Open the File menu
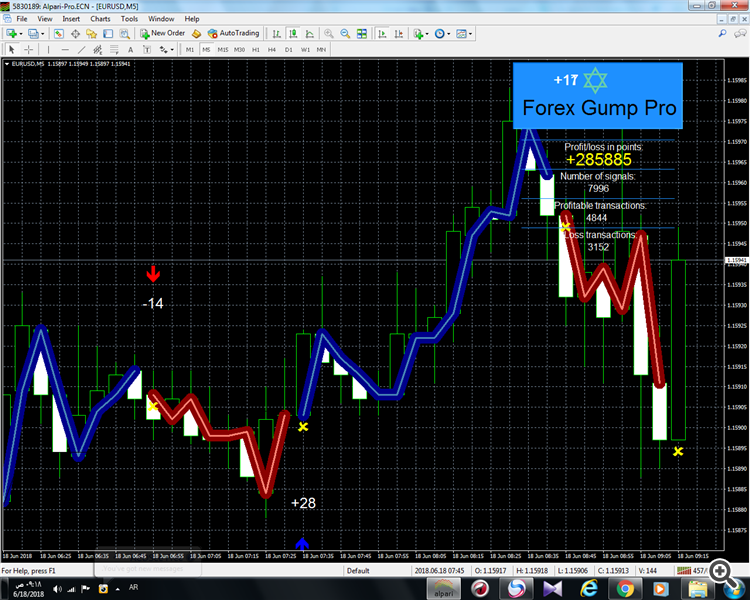Screen dimensions: 750x600 coord(22,19)
